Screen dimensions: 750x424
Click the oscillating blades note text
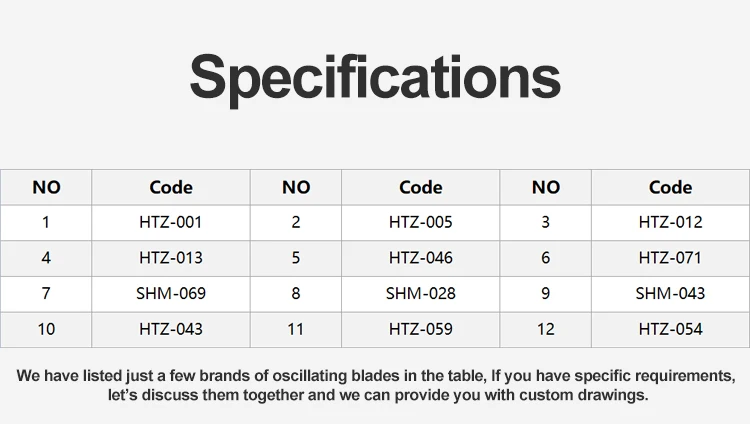(x=375, y=385)
